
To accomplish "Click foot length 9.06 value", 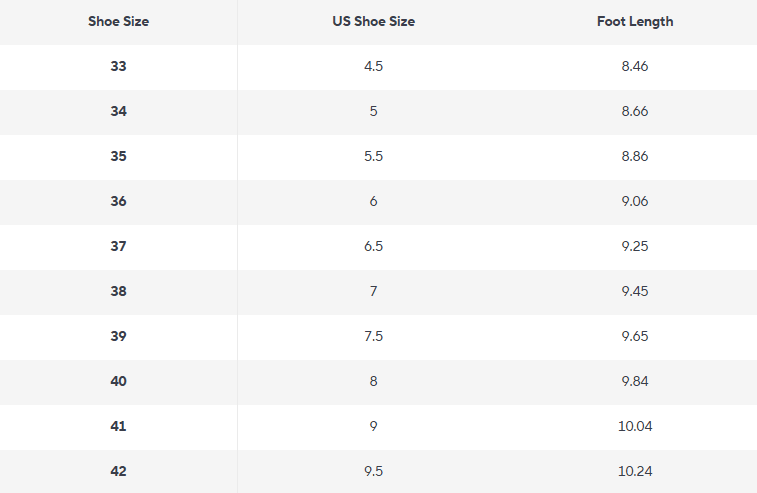I will (x=635, y=201).
